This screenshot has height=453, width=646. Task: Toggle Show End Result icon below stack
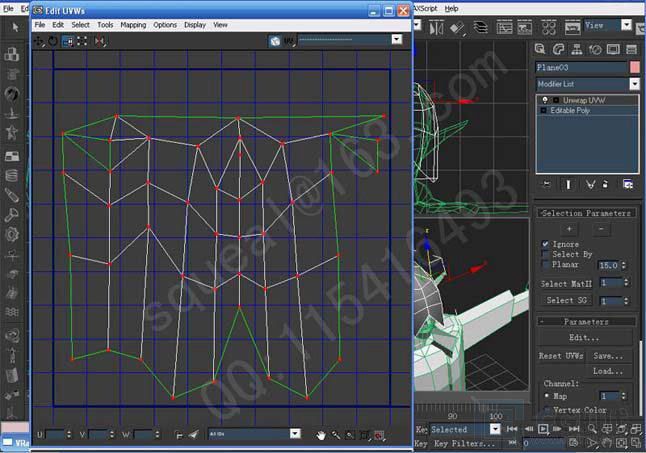click(x=569, y=184)
